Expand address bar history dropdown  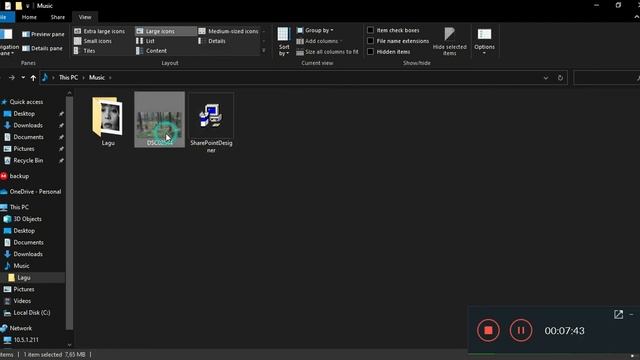(546, 78)
